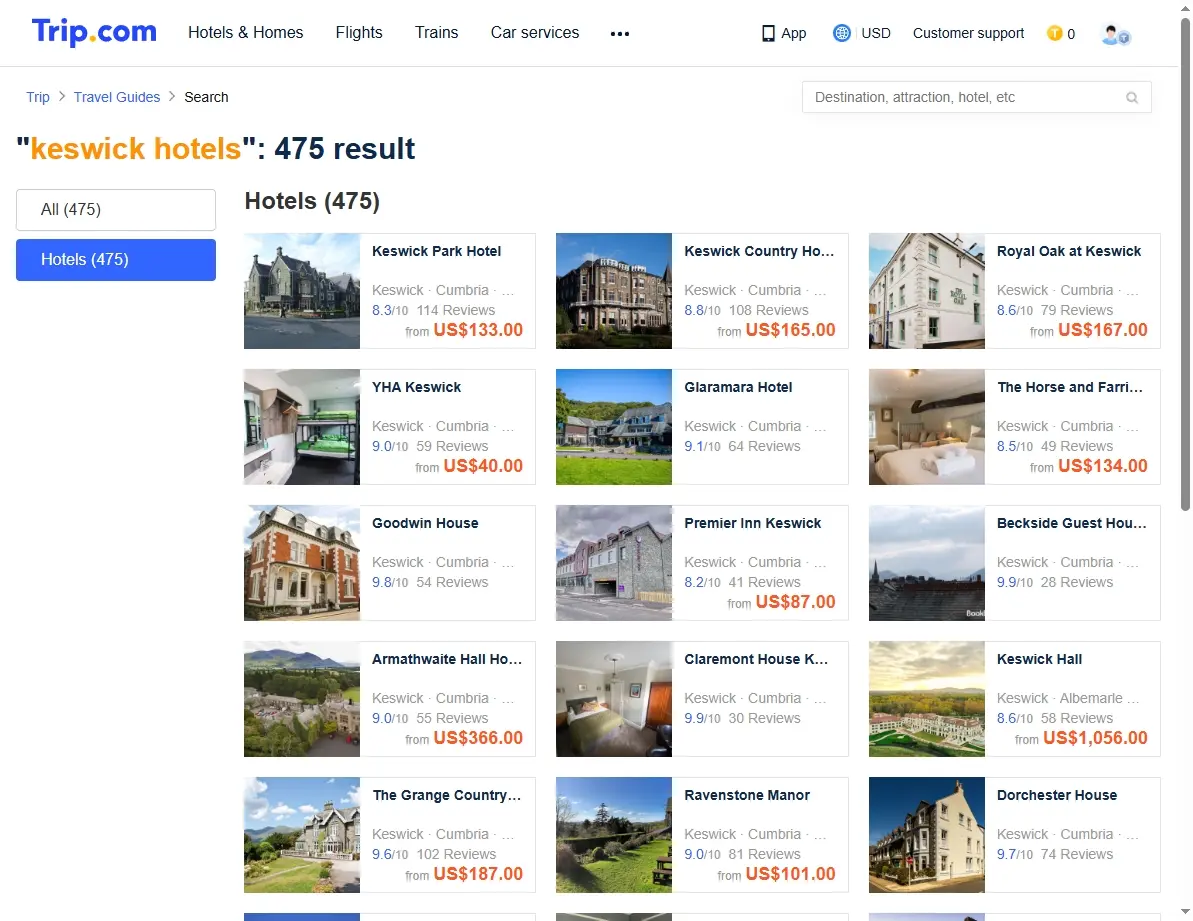Select the All (475) tab
Screen dimensions: 1193x921
pyautogui.click(x=116, y=209)
